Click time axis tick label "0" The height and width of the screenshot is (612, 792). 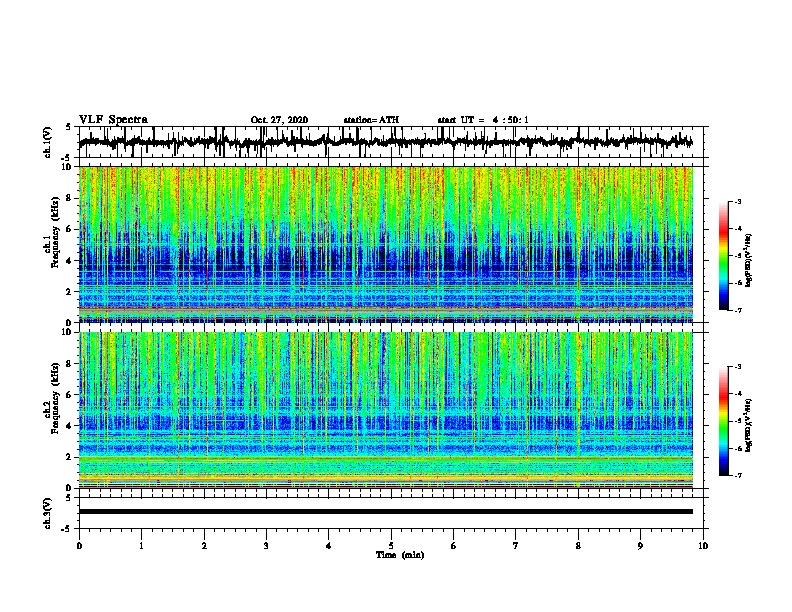click(79, 546)
